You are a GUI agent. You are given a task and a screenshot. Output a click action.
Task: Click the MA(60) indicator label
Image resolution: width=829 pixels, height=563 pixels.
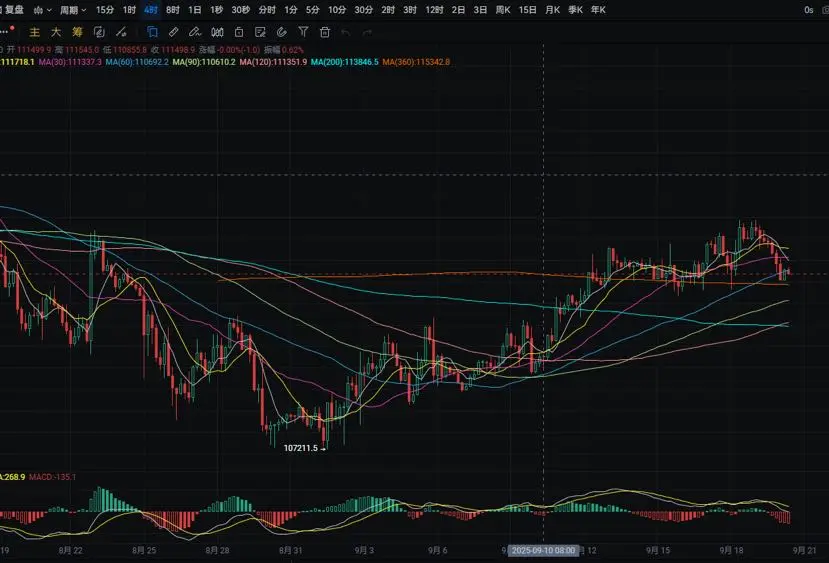click(x=137, y=62)
